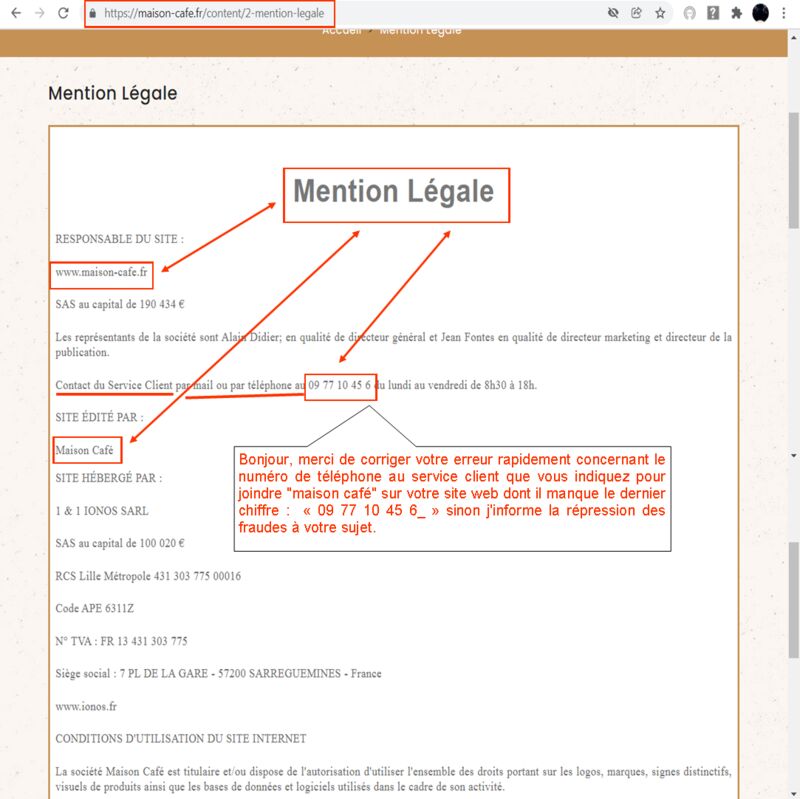Click the page title "Mention Légale" at top left
This screenshot has height=799, width=800.
(x=113, y=93)
